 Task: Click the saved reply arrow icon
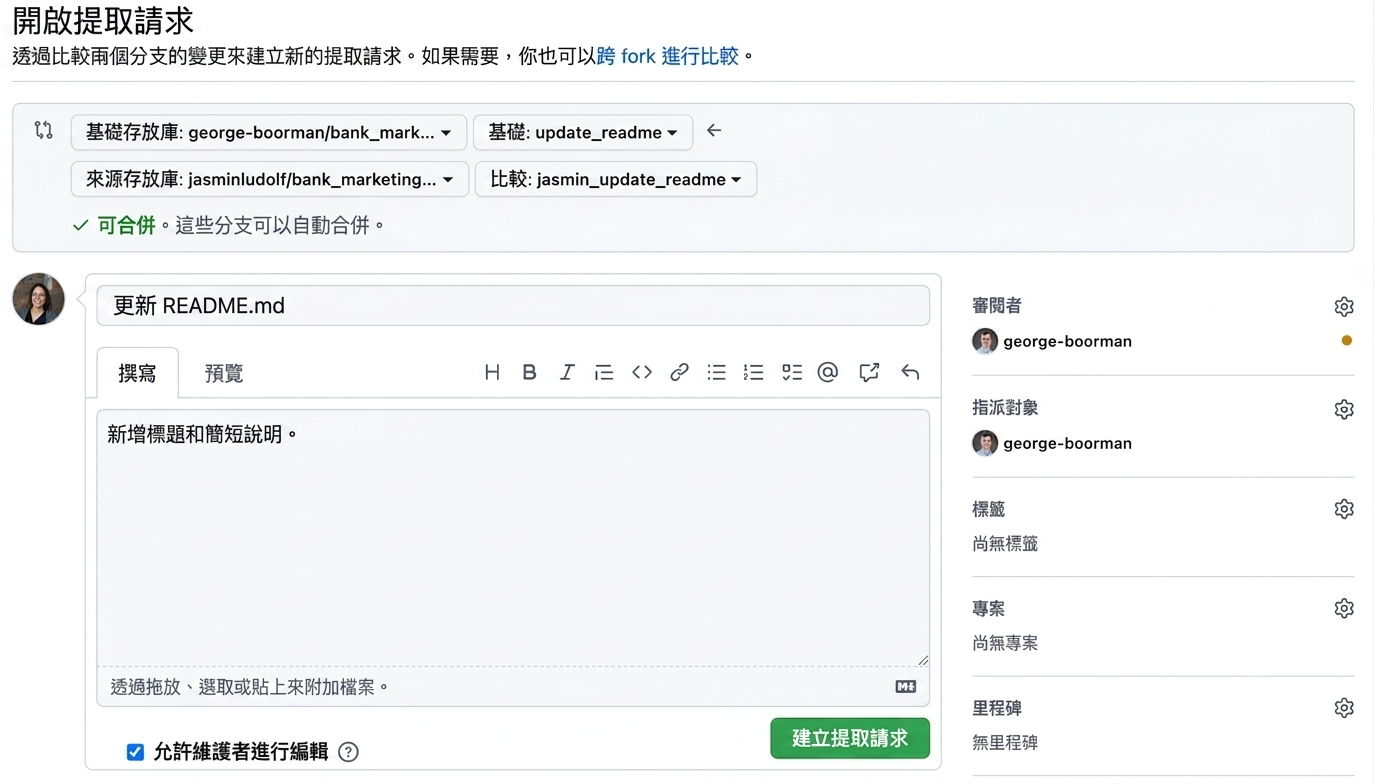click(x=910, y=372)
